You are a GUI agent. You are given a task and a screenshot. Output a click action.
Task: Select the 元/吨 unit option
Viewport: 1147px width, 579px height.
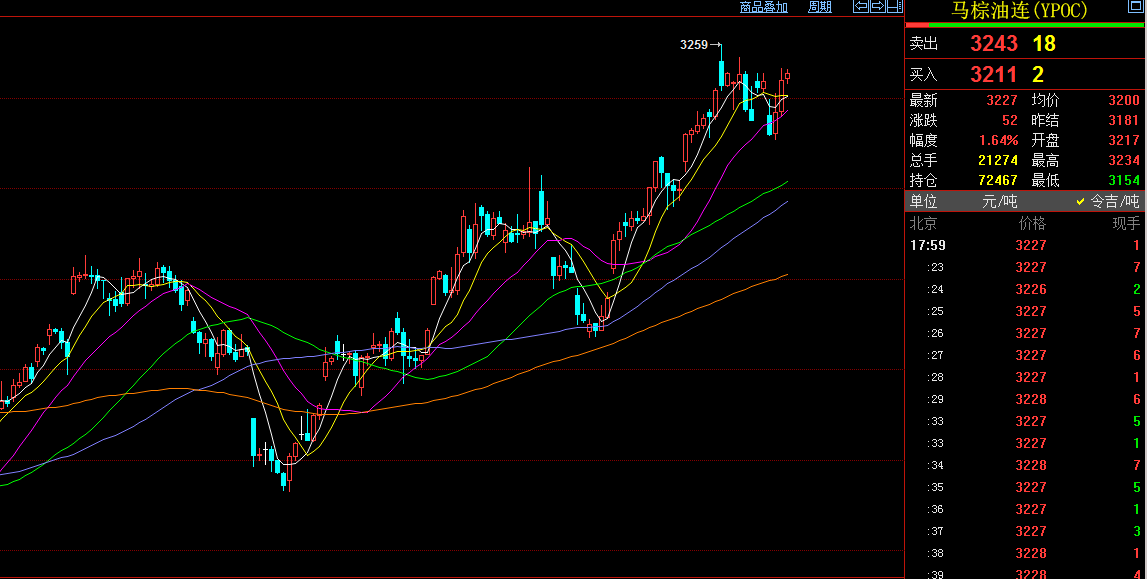999,201
